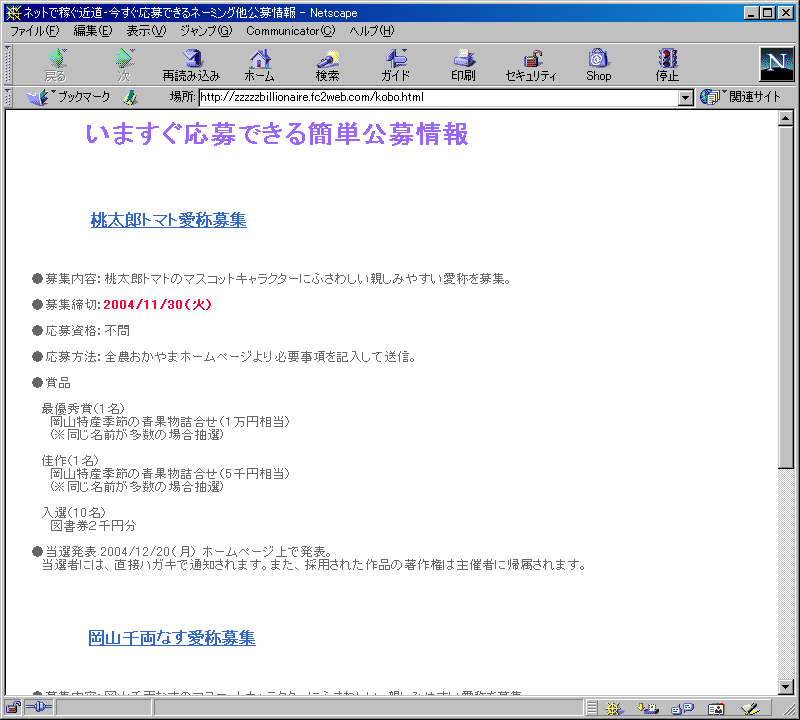
Task: Click the component bar grip handle
Action: pyautogui.click(x=591, y=708)
